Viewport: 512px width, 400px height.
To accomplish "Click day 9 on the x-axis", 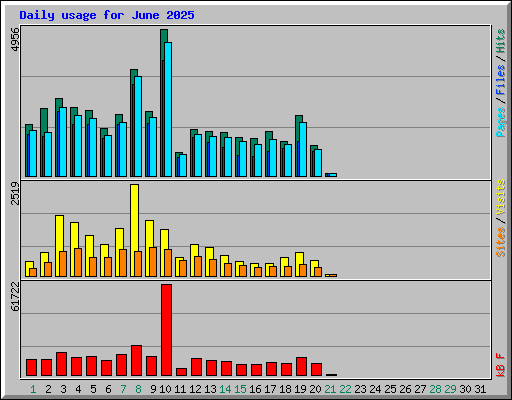I will click(x=153, y=389).
